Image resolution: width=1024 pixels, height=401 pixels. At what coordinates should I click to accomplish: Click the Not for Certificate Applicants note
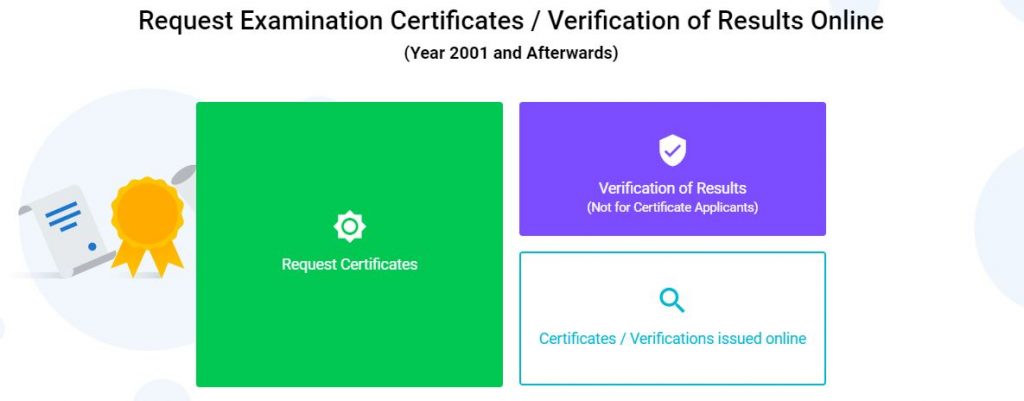pyautogui.click(x=672, y=208)
